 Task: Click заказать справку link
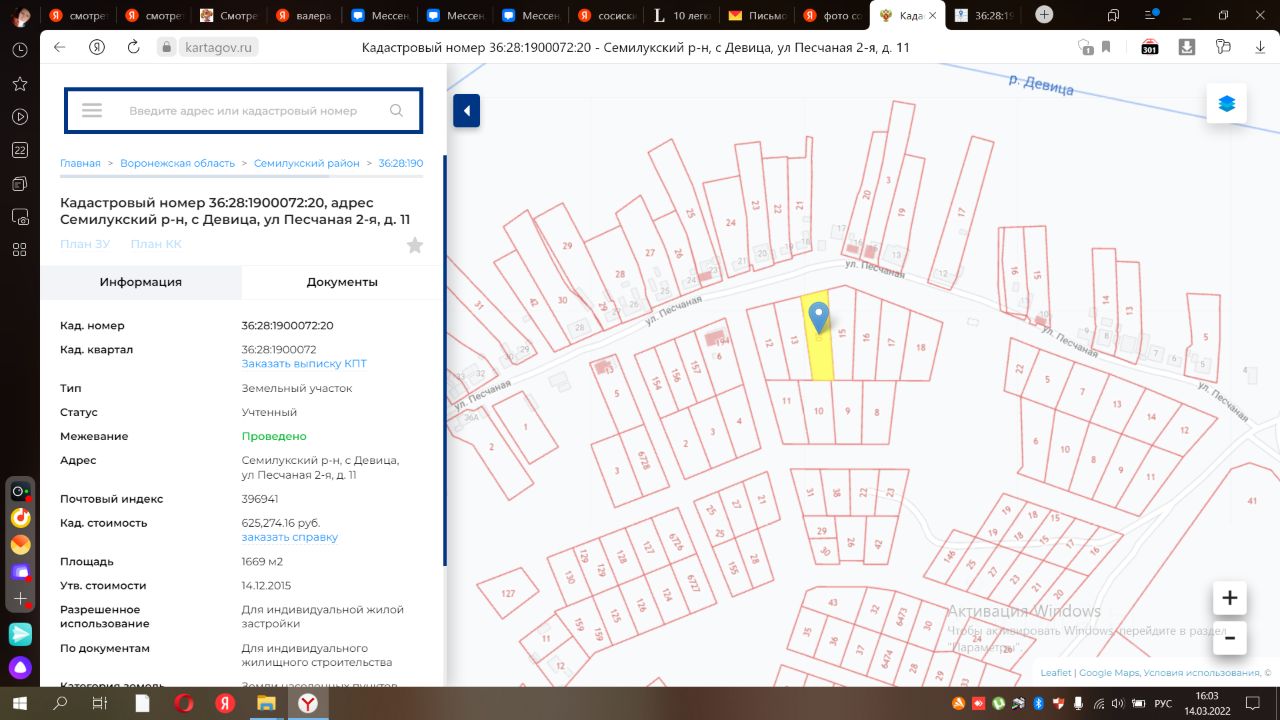pos(290,537)
